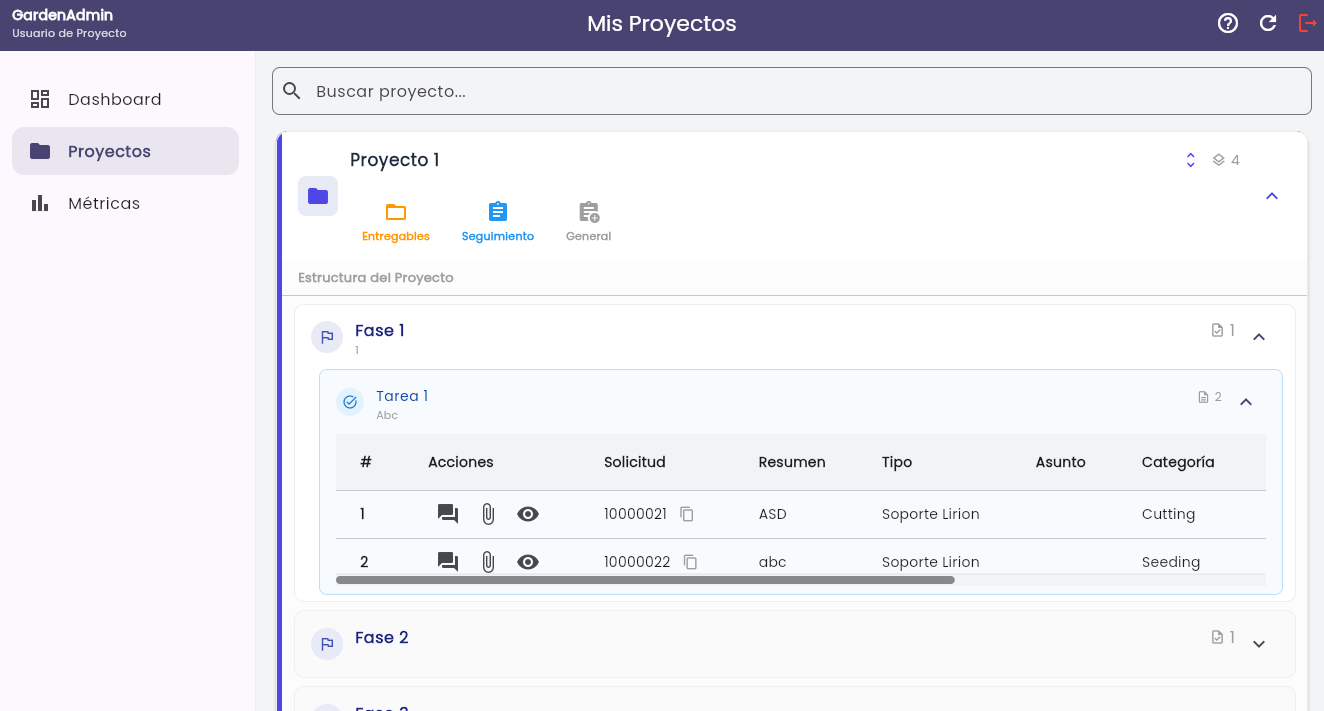Open comments for request 10000021
The width and height of the screenshot is (1324, 711).
coord(448,514)
